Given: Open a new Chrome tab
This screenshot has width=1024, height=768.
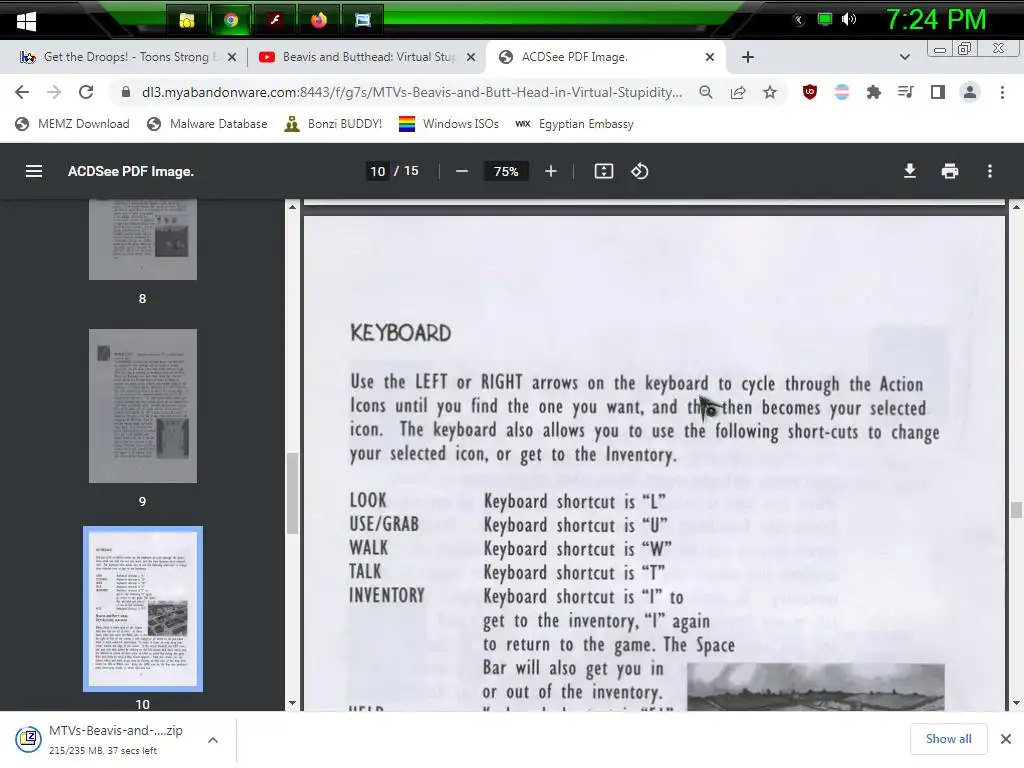Looking at the screenshot, I should (x=748, y=57).
